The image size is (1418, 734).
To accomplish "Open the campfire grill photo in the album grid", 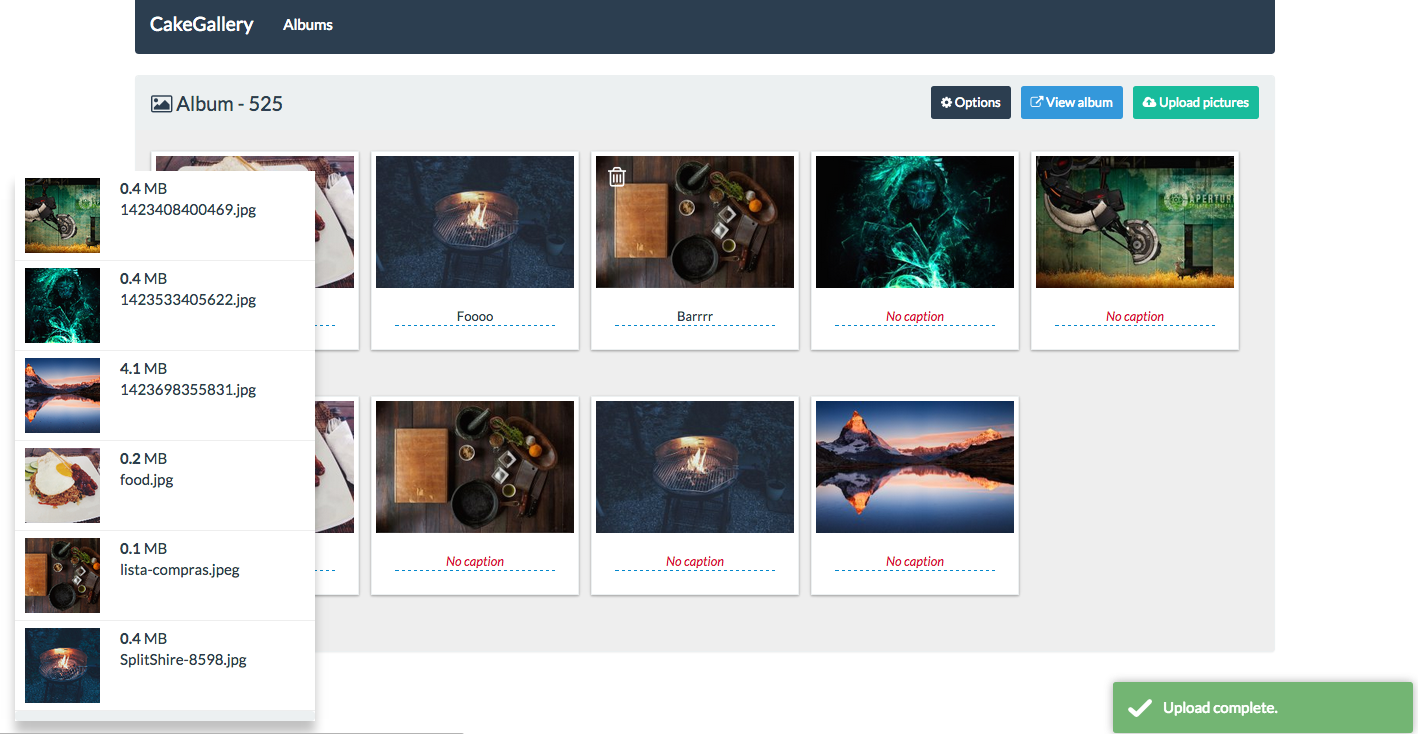I will click(474, 221).
